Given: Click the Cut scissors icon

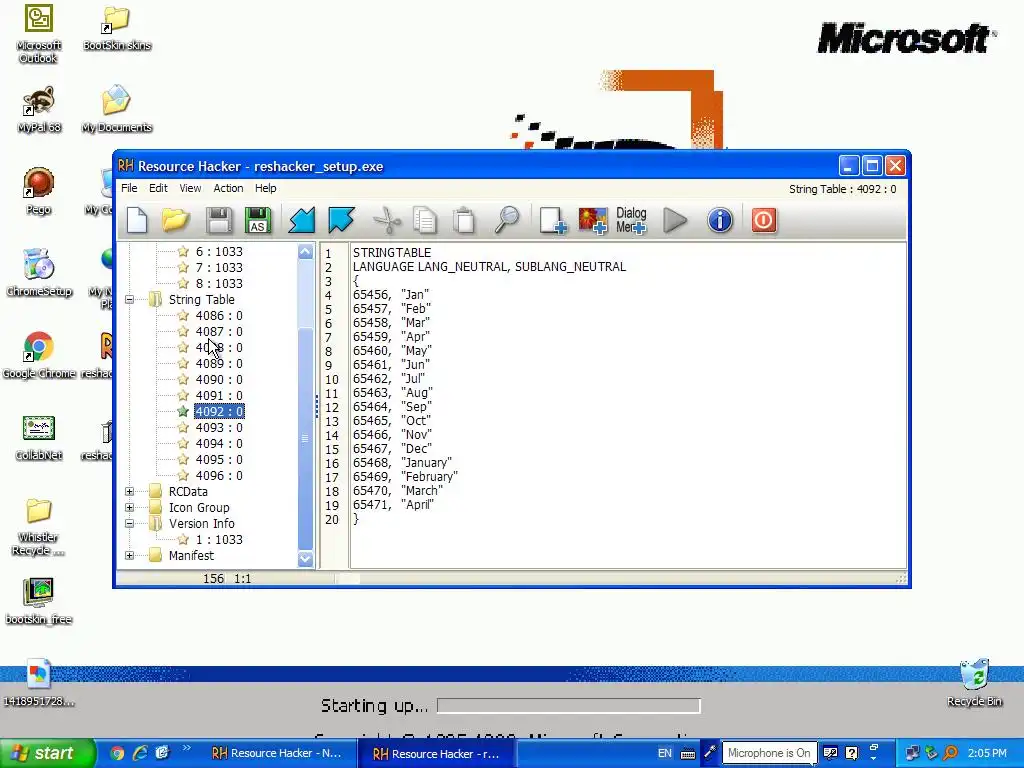Looking at the screenshot, I should pyautogui.click(x=387, y=220).
